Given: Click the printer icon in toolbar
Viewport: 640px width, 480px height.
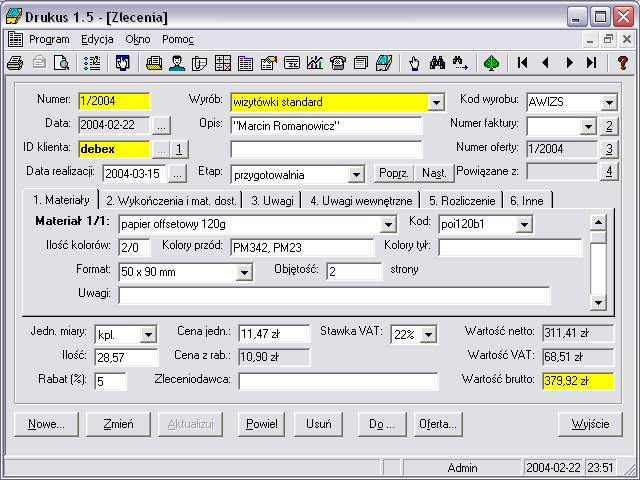Looking at the screenshot, I should tap(15, 63).
